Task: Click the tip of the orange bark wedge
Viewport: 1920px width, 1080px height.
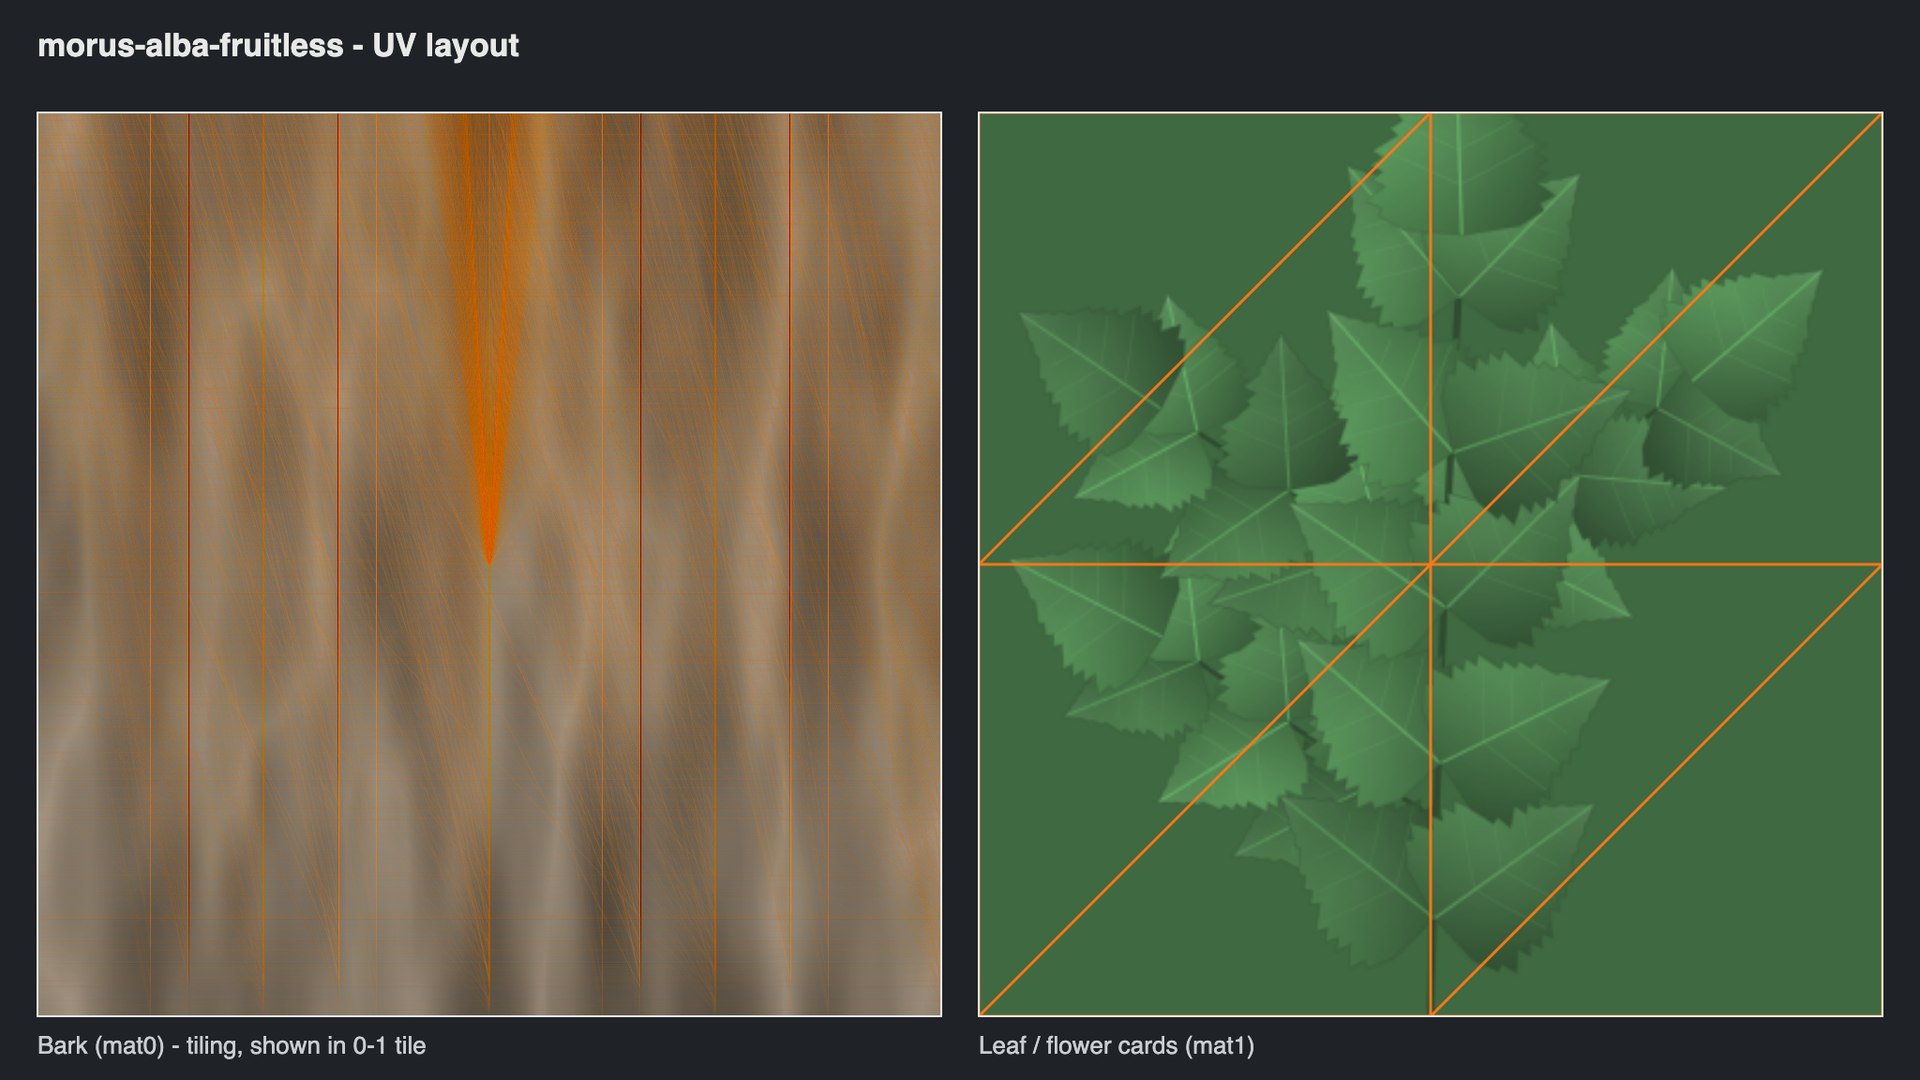Action: pos(489,563)
